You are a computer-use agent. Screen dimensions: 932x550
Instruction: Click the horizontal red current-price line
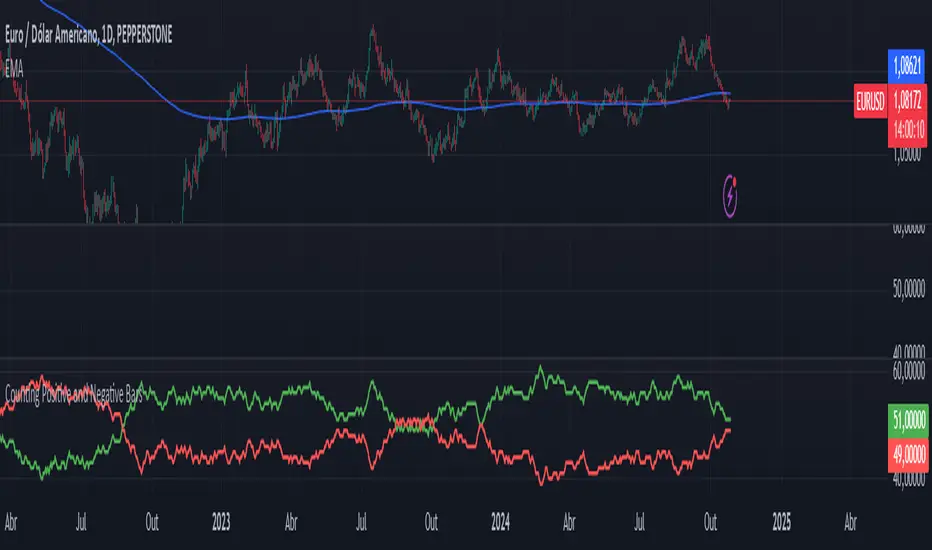tap(426, 102)
